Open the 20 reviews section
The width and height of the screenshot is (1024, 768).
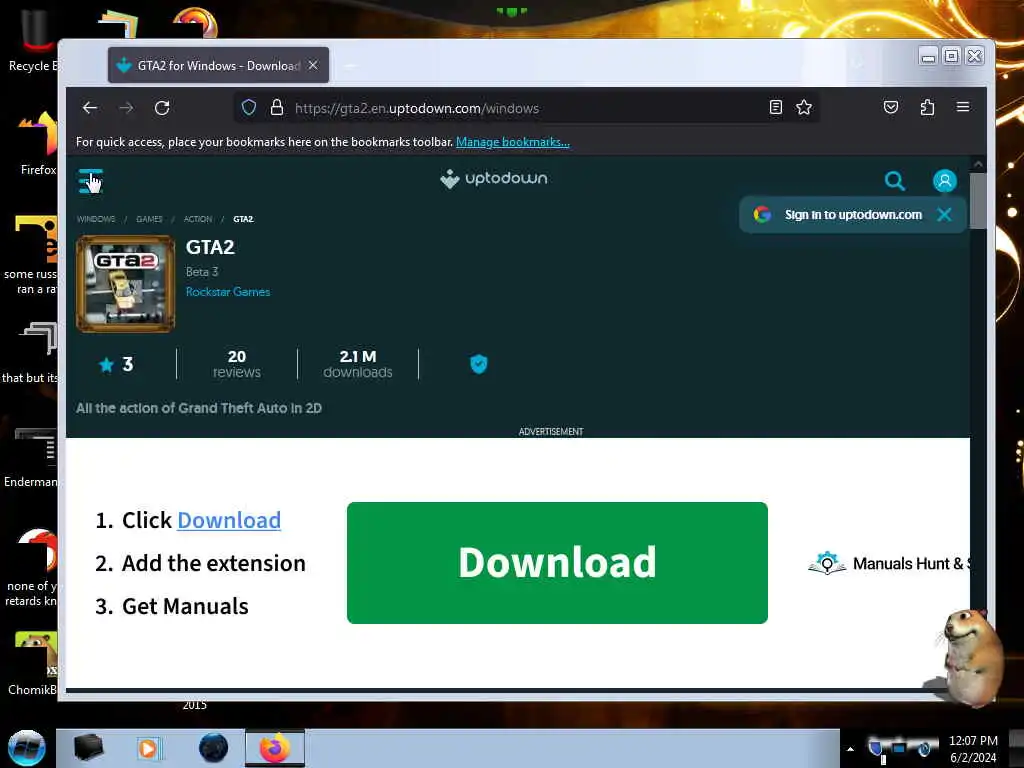pyautogui.click(x=236, y=364)
